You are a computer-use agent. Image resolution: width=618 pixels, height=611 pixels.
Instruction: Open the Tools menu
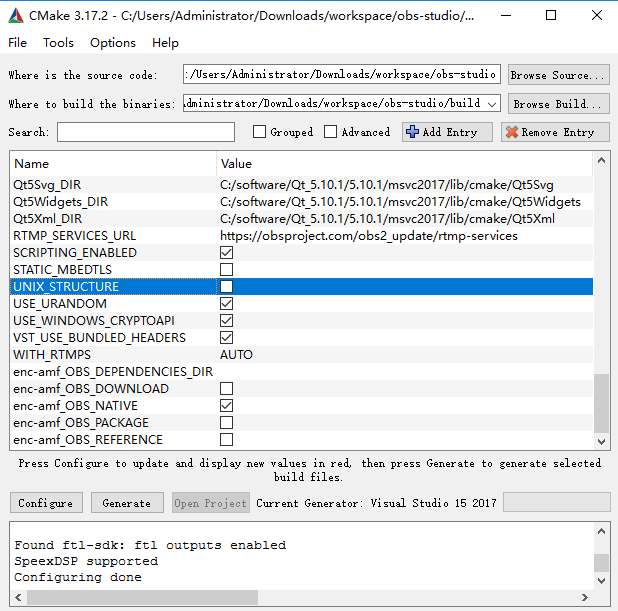pyautogui.click(x=58, y=43)
